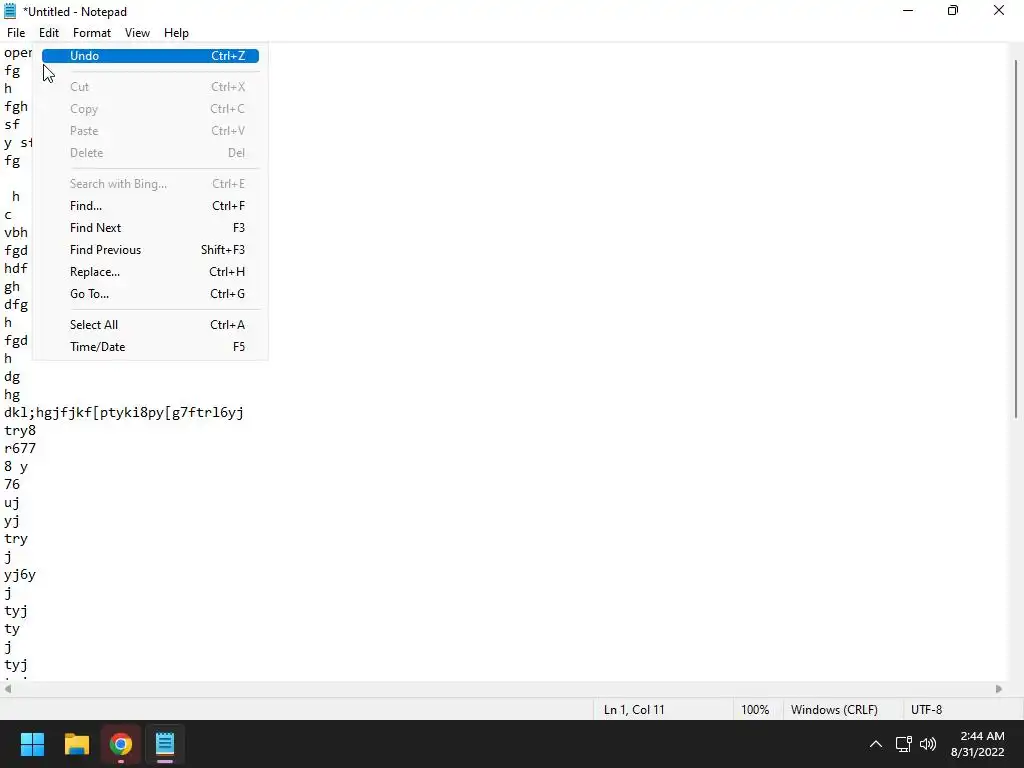Open the Format menu
The image size is (1024, 768).
coord(91,33)
